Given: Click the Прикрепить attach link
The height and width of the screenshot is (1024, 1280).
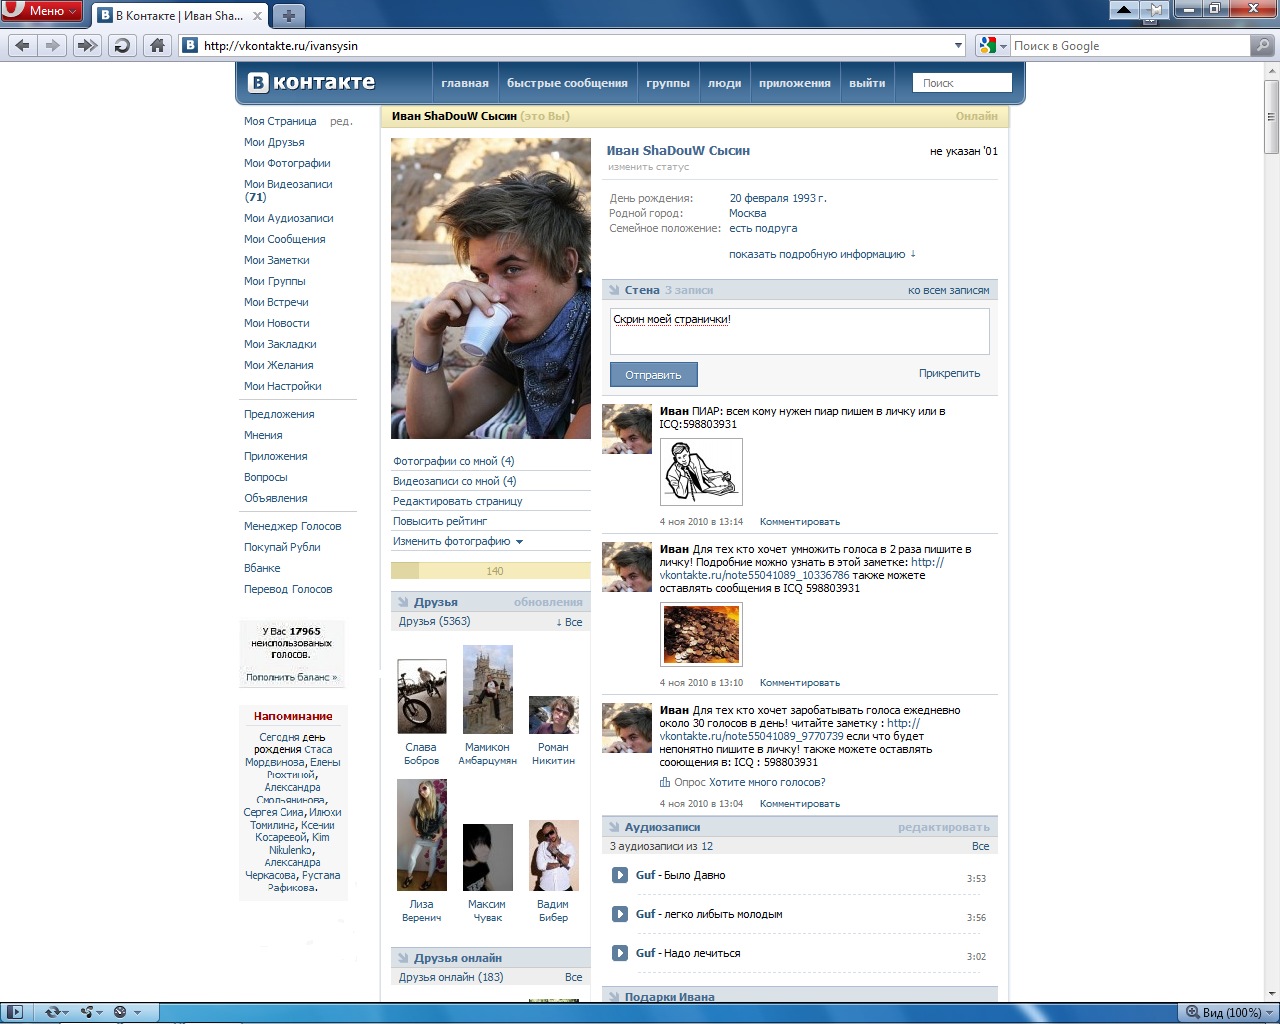Looking at the screenshot, I should click(x=949, y=373).
